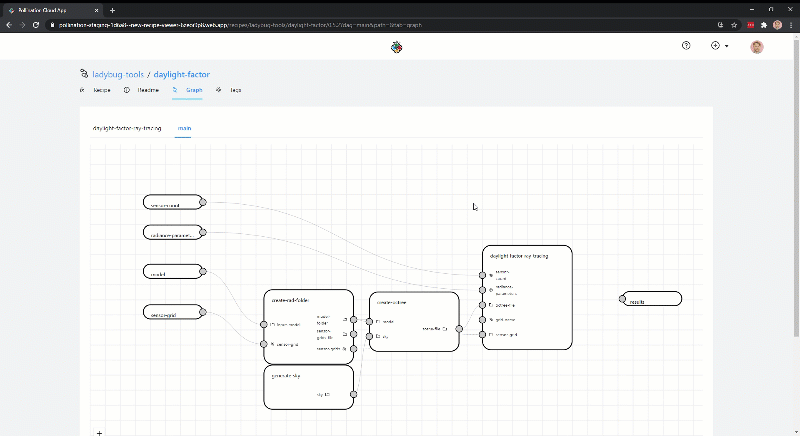
Task: Click create-rad-folder sensor-grids output port
Action: click(x=354, y=349)
